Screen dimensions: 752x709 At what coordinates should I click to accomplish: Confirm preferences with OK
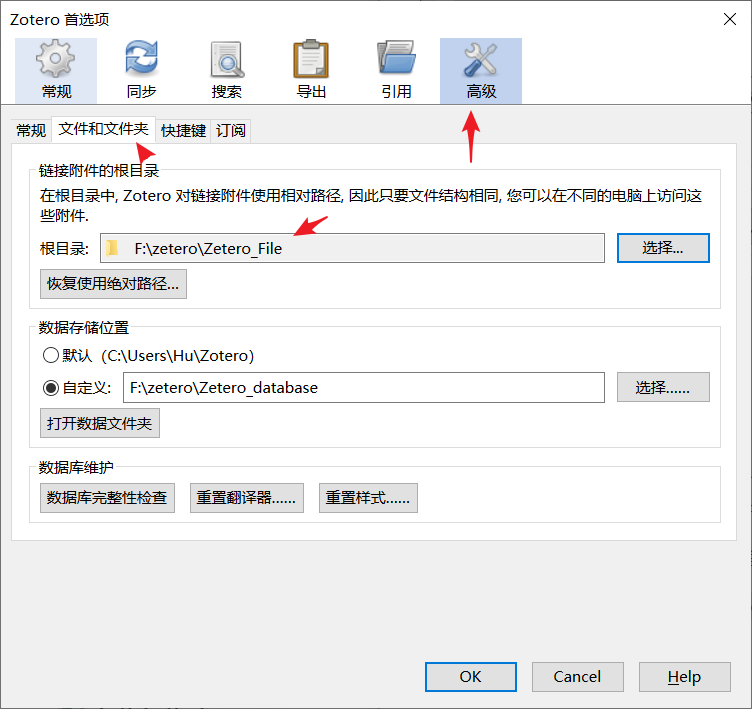470,677
